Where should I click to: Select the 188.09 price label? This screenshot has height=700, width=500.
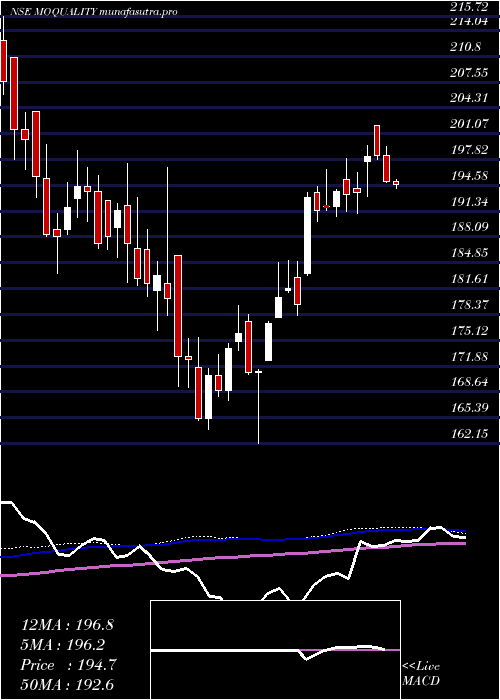pos(467,227)
